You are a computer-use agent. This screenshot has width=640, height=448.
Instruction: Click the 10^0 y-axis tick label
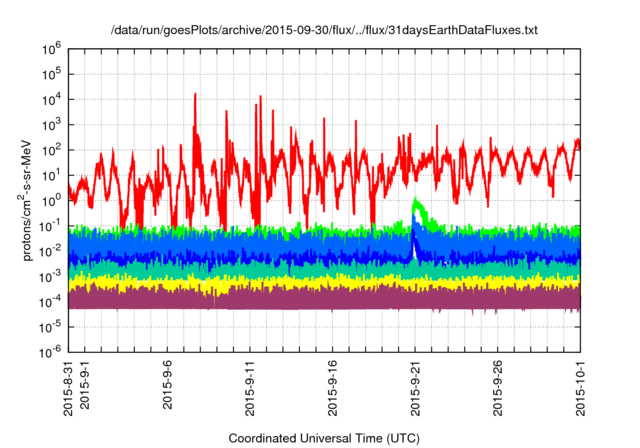51,201
